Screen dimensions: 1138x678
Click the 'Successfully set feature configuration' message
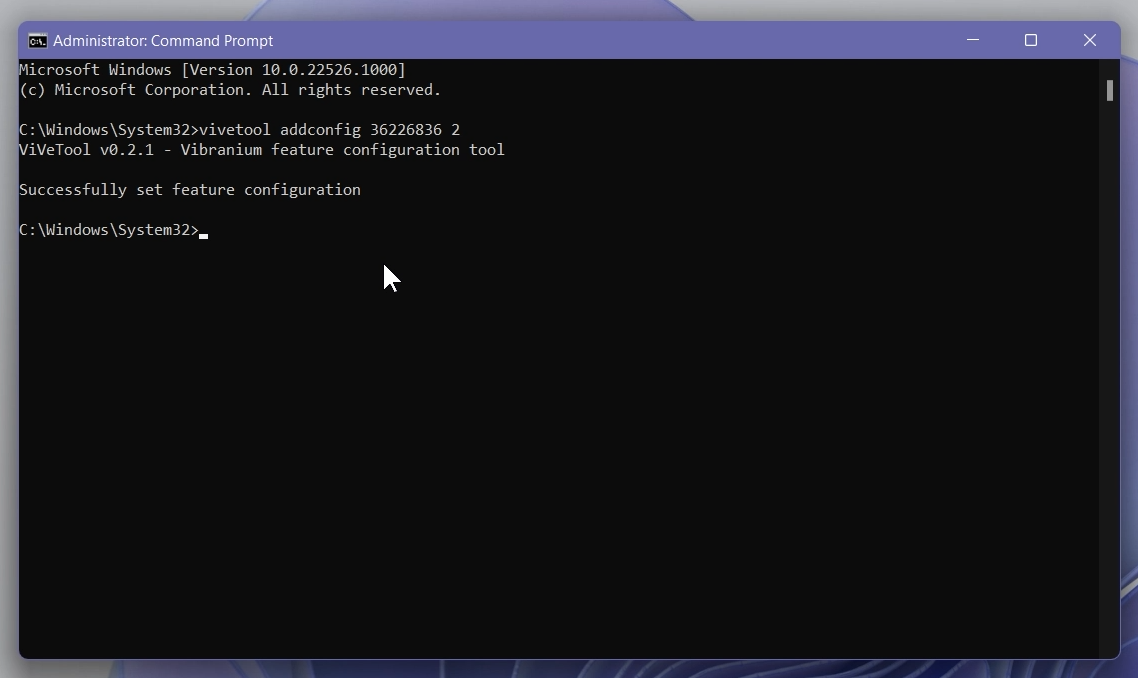tap(189, 190)
